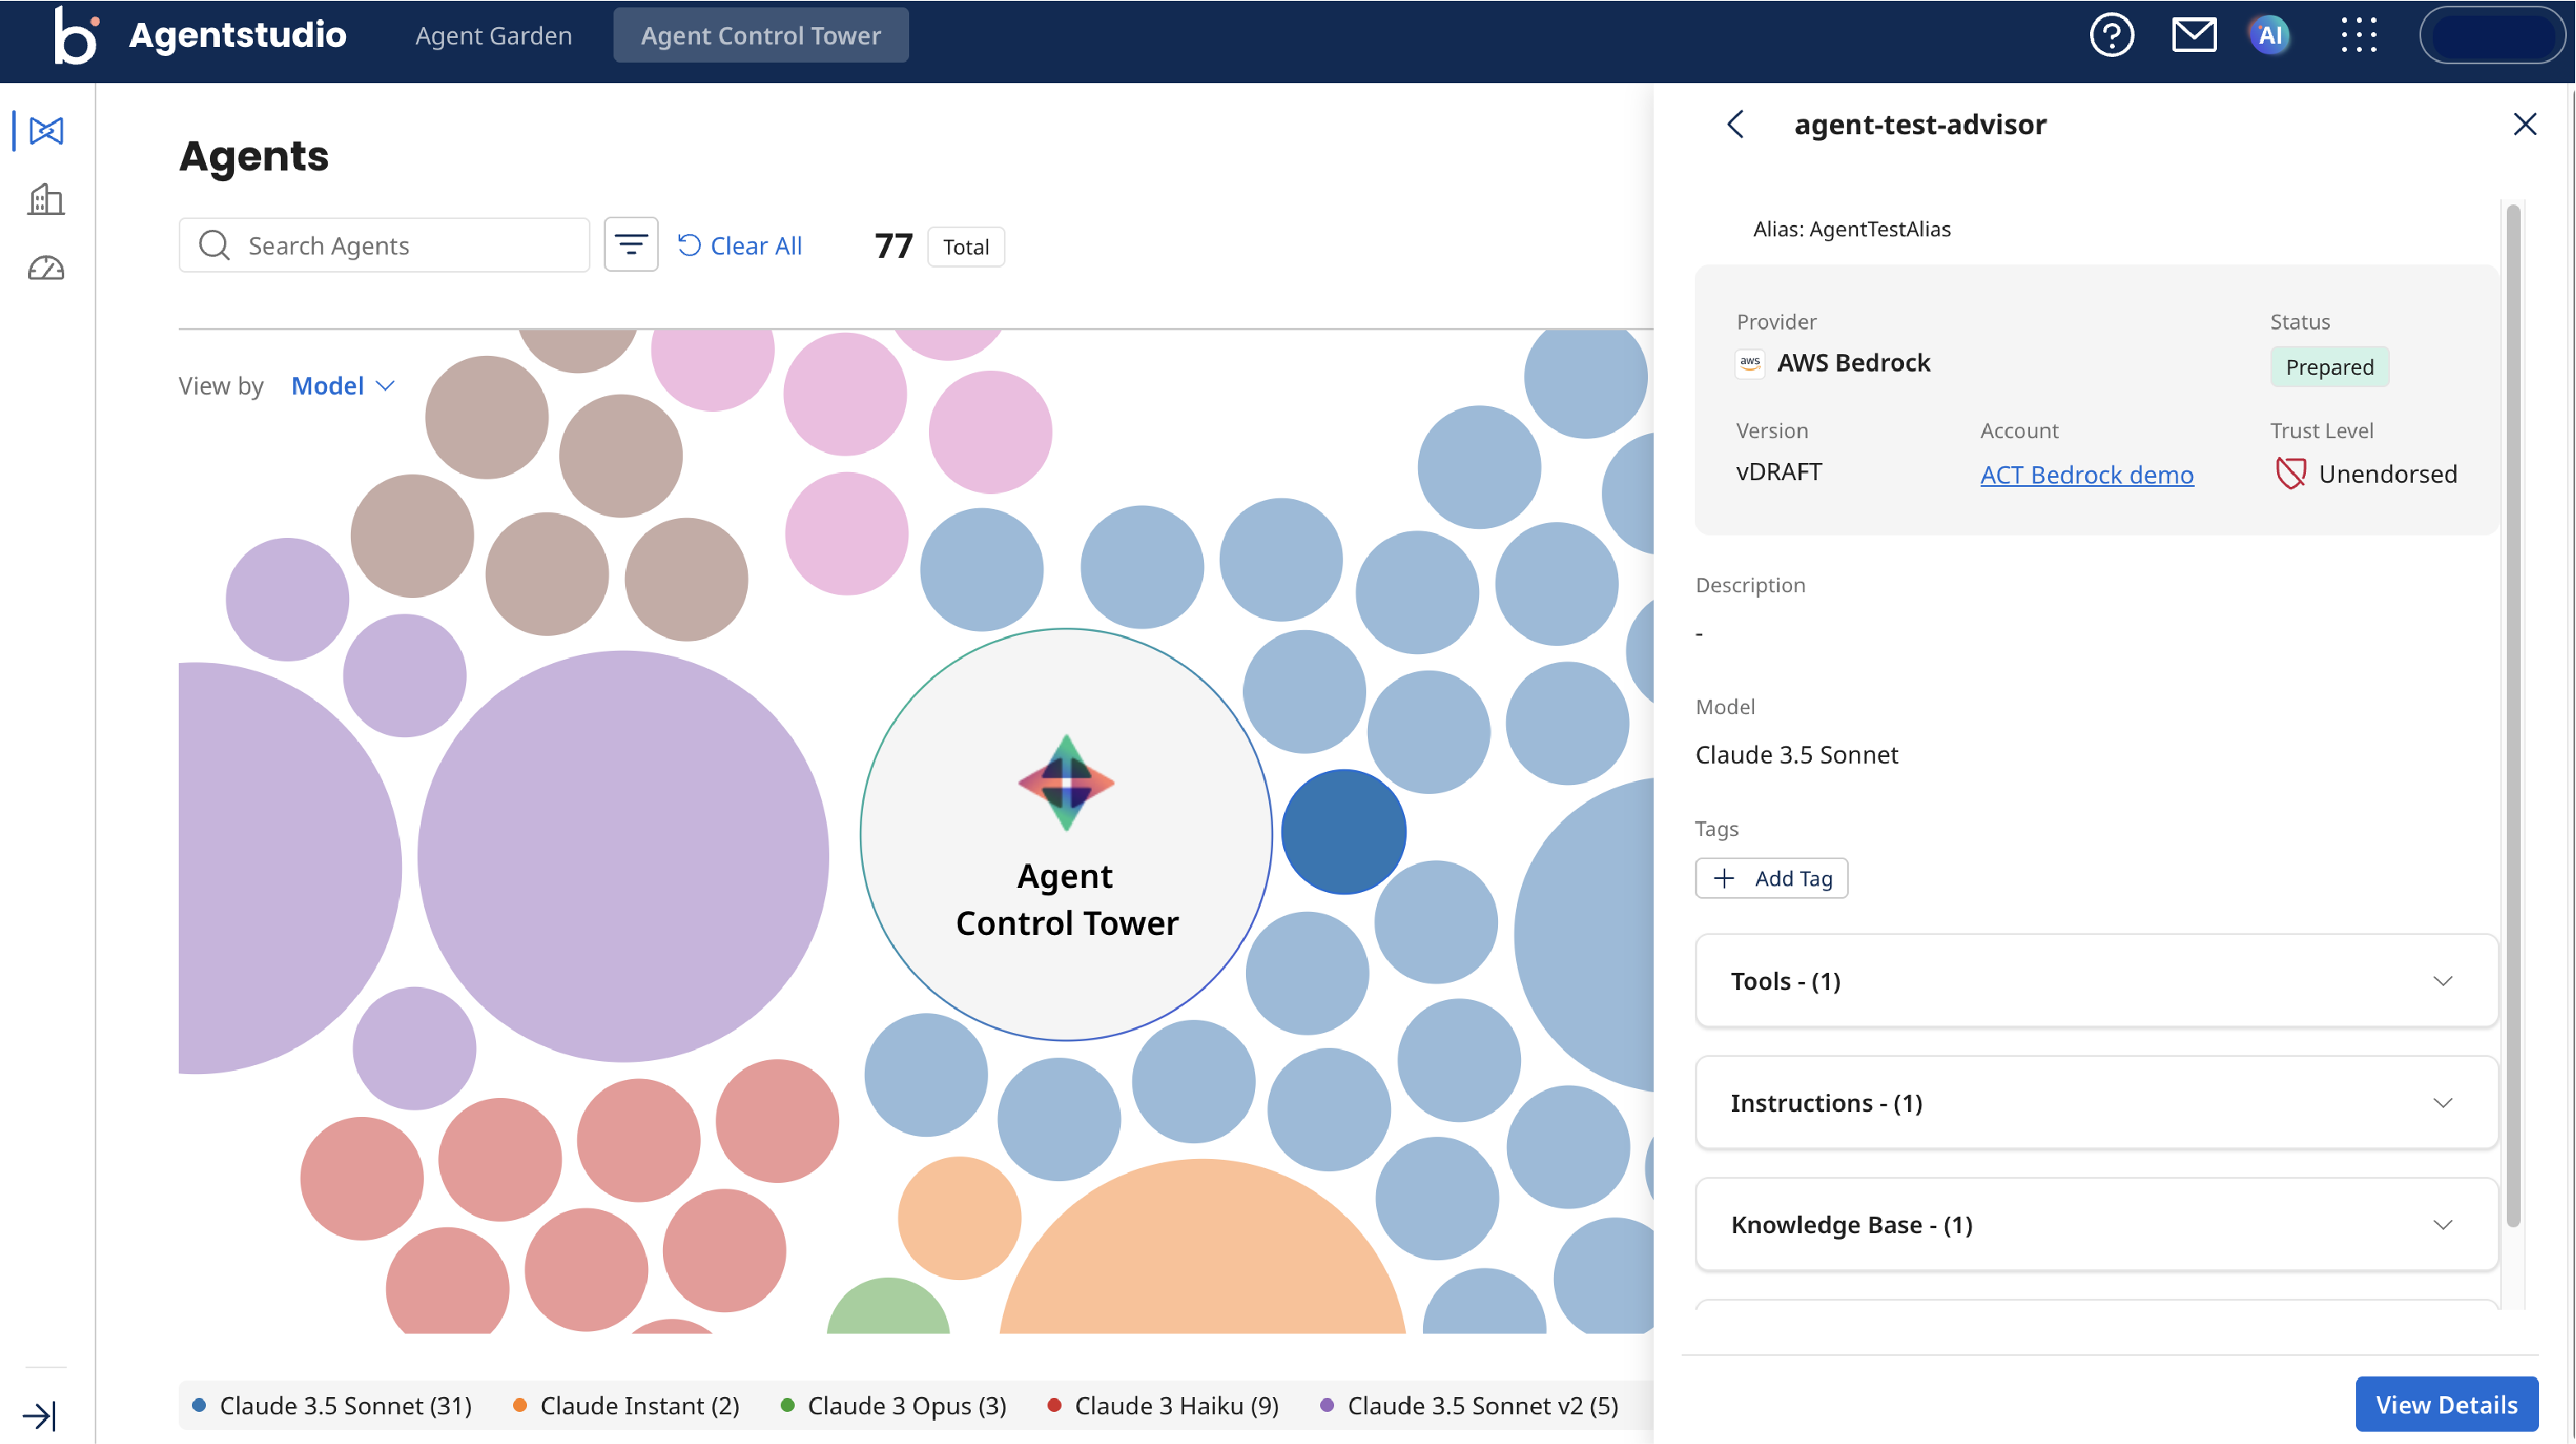Go back using the panel chevron
Screen dimensions: 2576x1444
click(1735, 124)
